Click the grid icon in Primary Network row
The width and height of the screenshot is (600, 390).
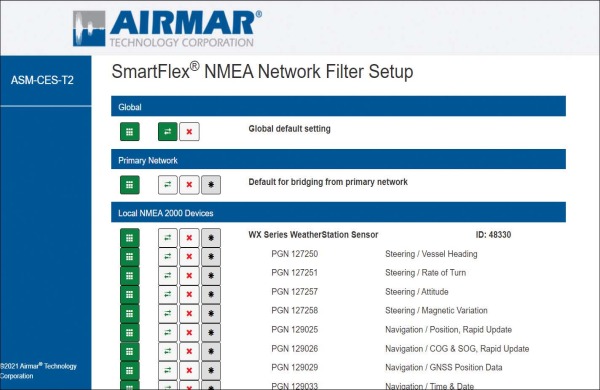(x=130, y=185)
